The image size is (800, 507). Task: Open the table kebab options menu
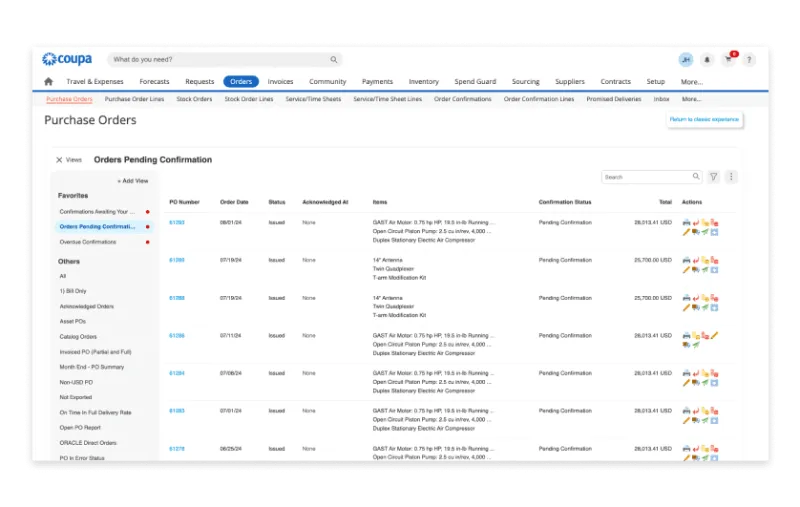coord(731,176)
